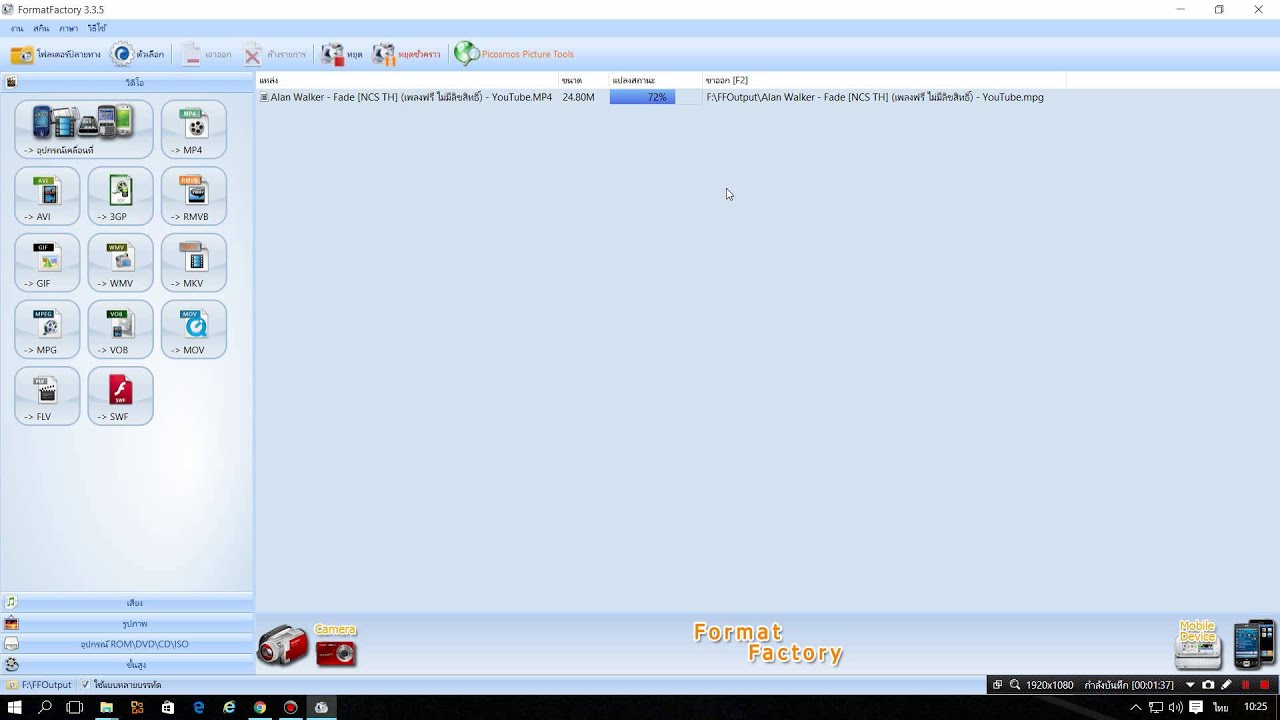Open Picosmos Picture Tools link

pos(514,54)
